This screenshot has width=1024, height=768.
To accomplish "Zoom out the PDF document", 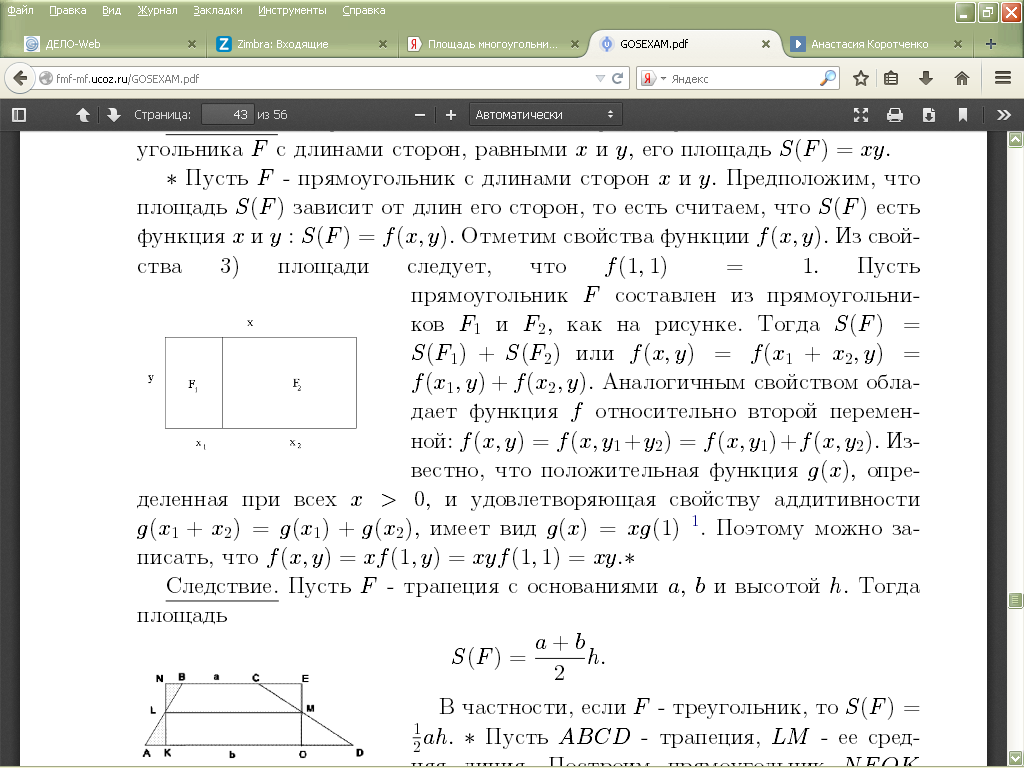I will tap(420, 115).
